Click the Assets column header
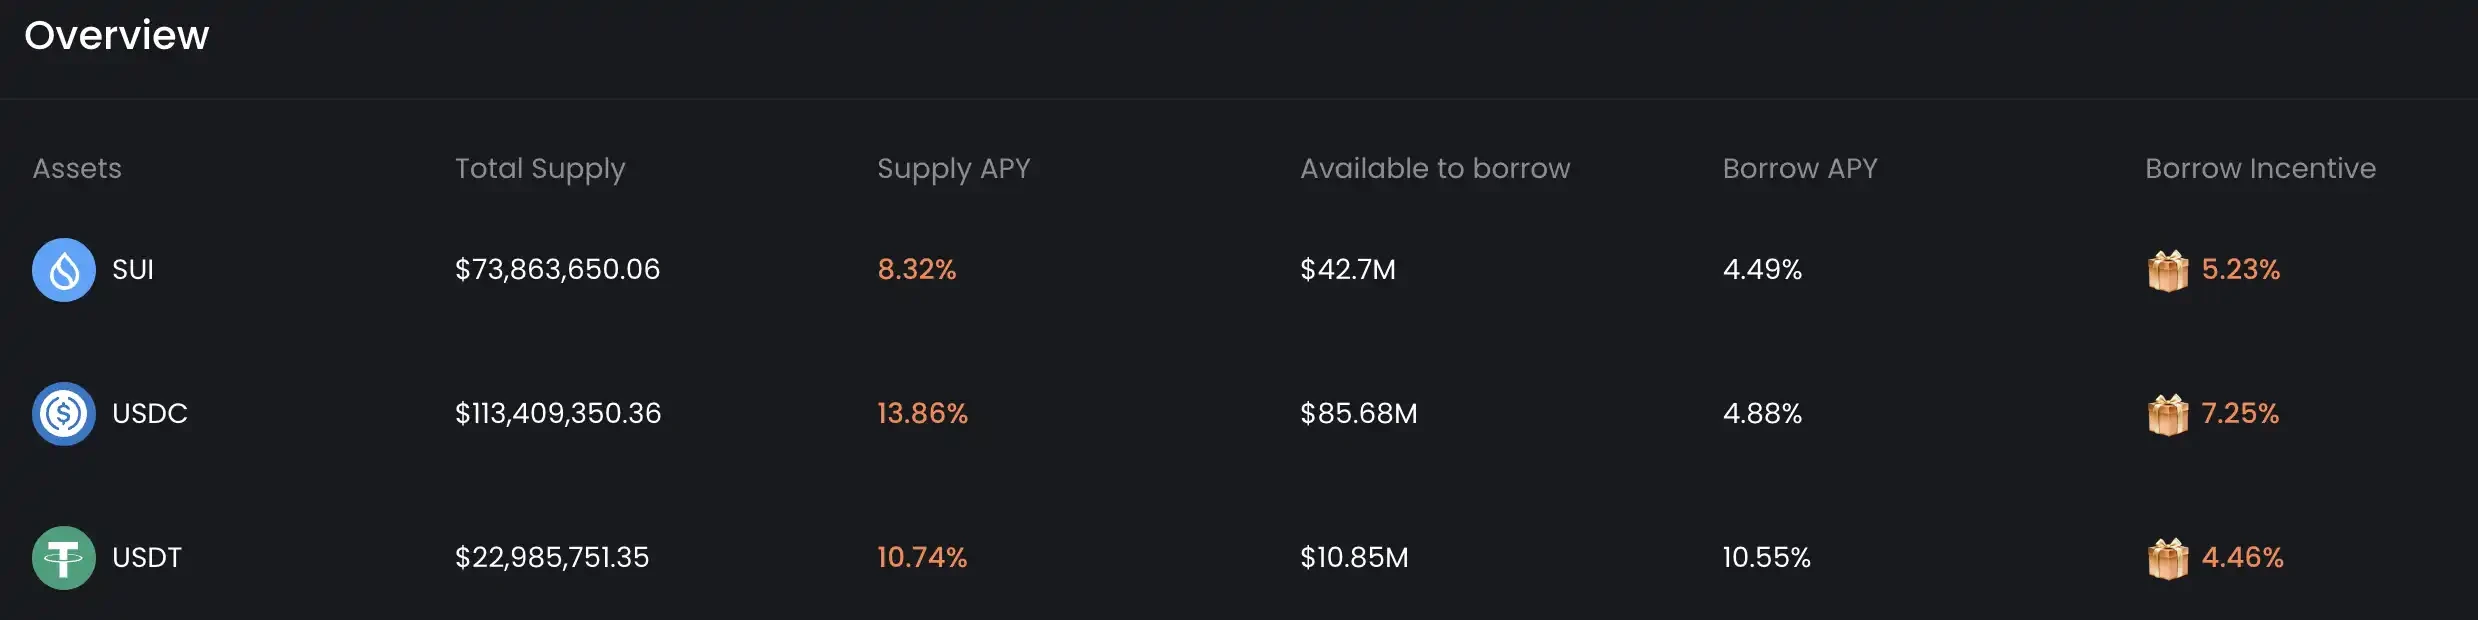 tap(76, 169)
